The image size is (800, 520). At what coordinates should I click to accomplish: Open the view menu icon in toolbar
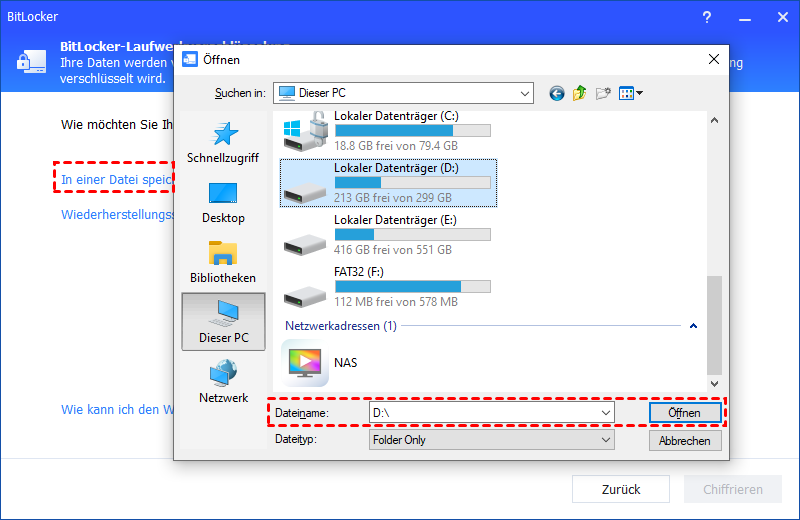coord(631,93)
